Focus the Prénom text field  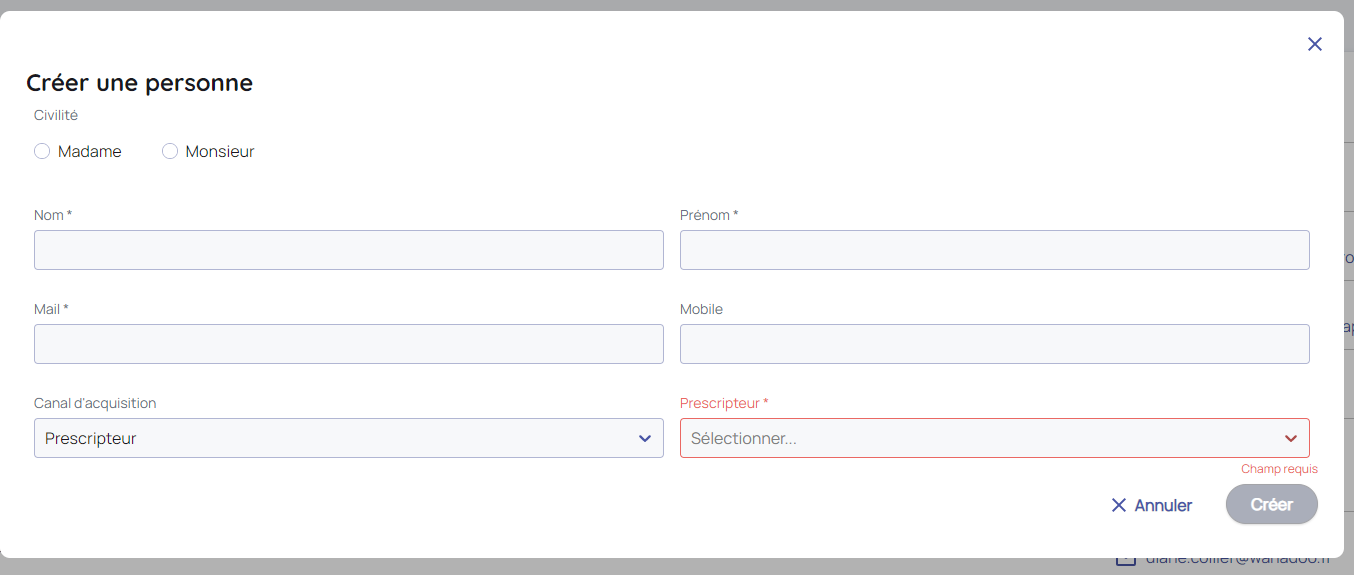pyautogui.click(x=995, y=250)
